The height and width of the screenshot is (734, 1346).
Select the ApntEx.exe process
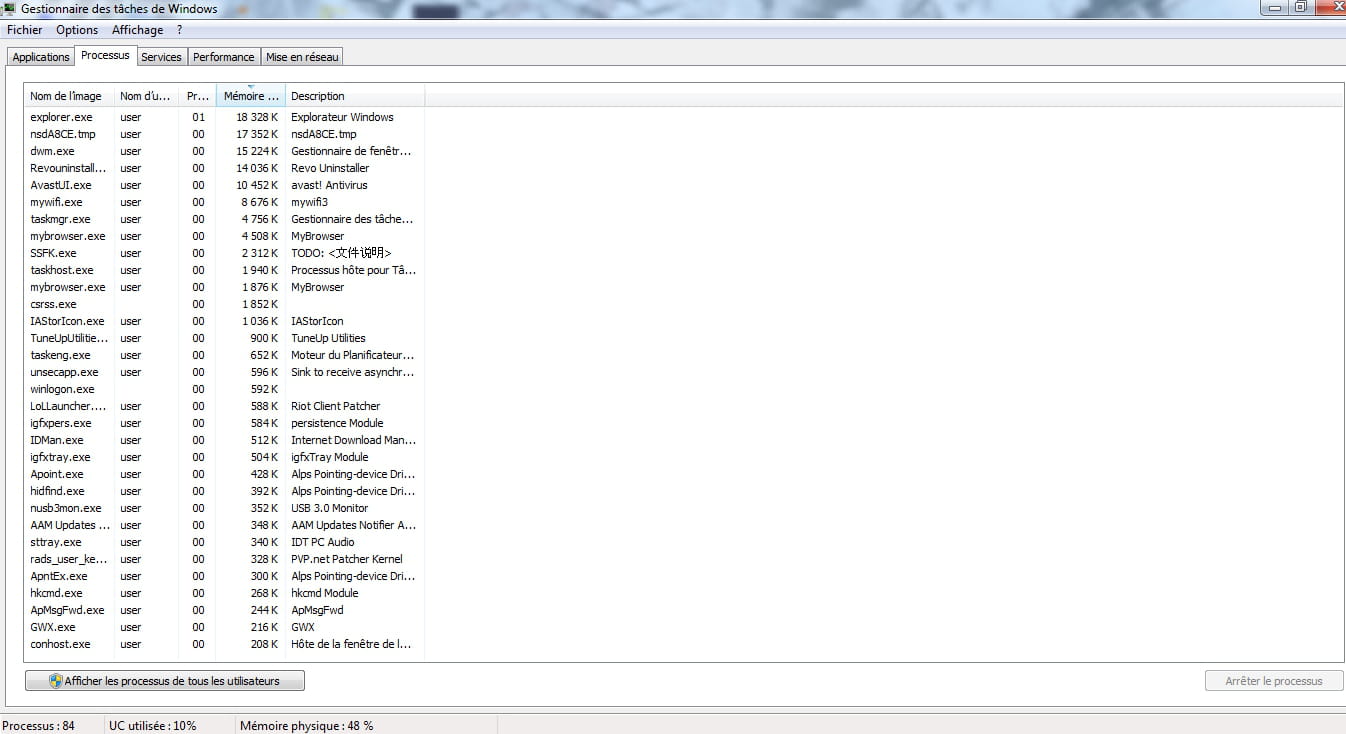tap(225, 576)
